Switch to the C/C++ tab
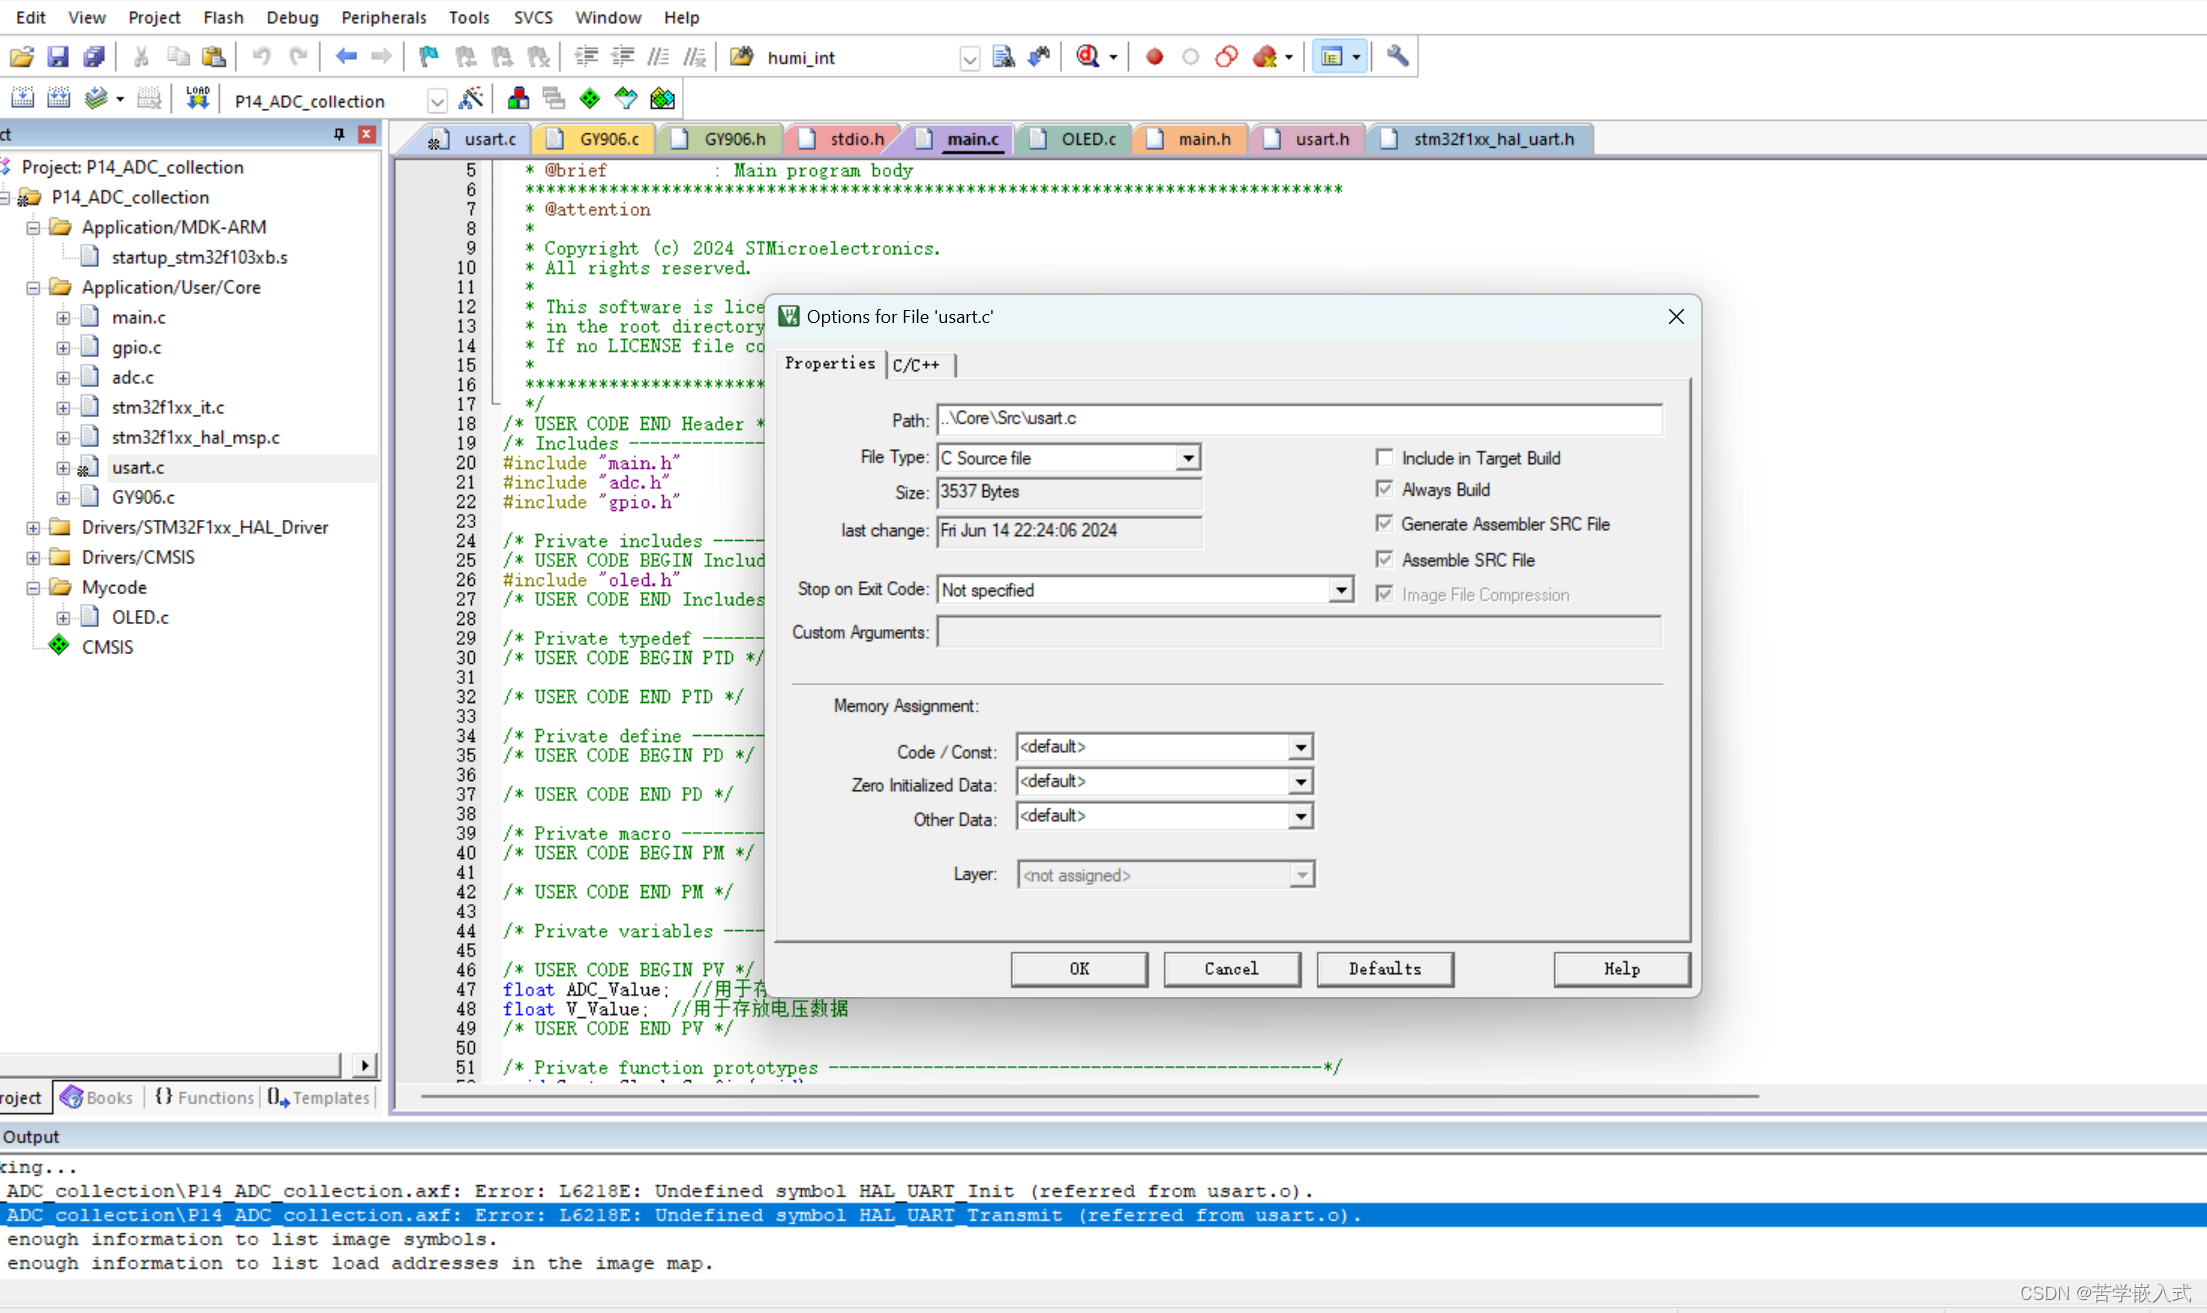 pos(918,364)
